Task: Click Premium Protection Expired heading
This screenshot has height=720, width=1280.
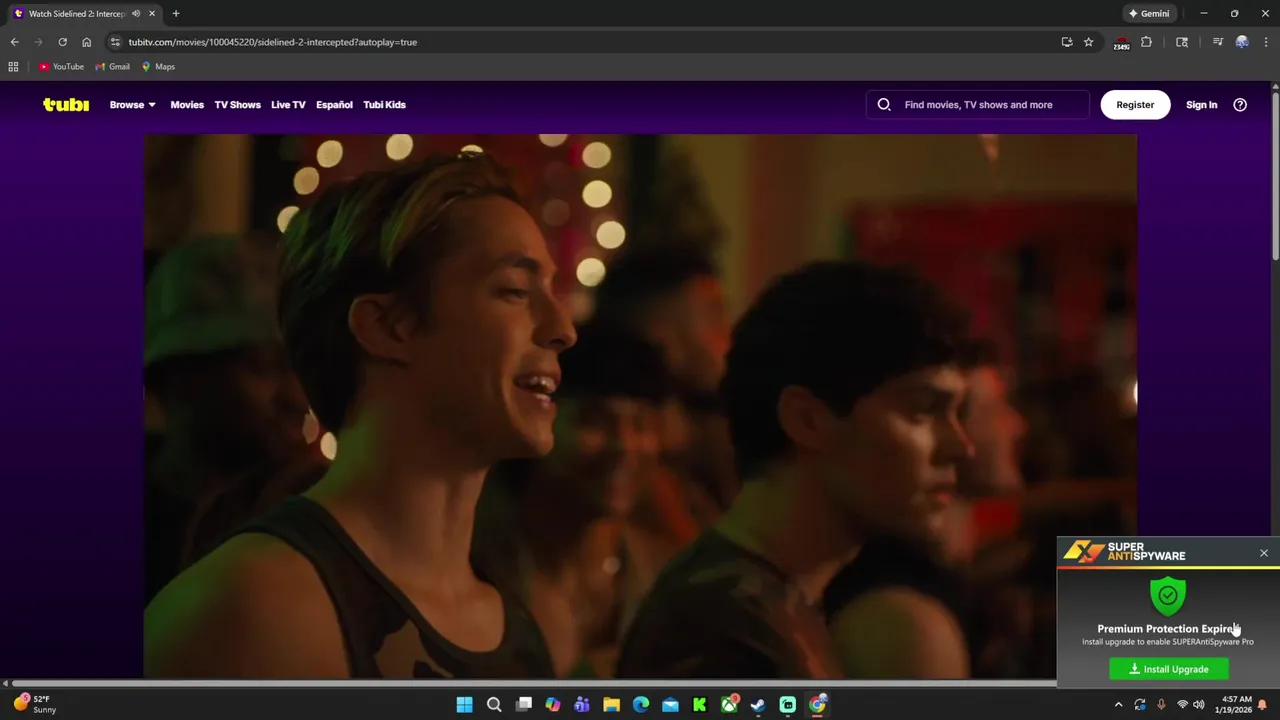Action: click(1168, 629)
